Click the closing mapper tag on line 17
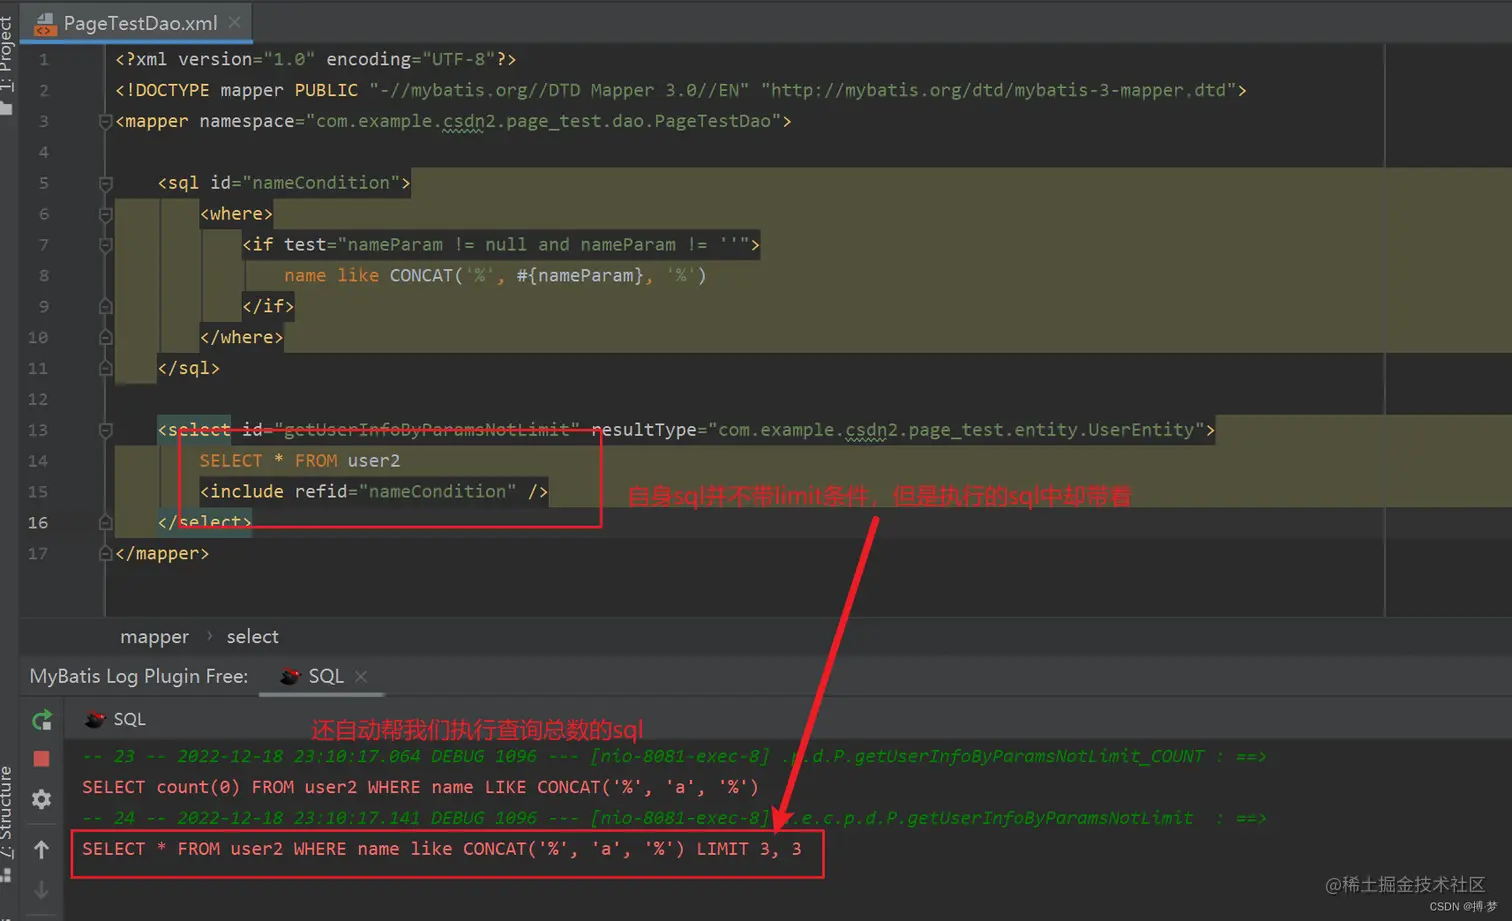The width and height of the screenshot is (1512, 921). coord(162,554)
